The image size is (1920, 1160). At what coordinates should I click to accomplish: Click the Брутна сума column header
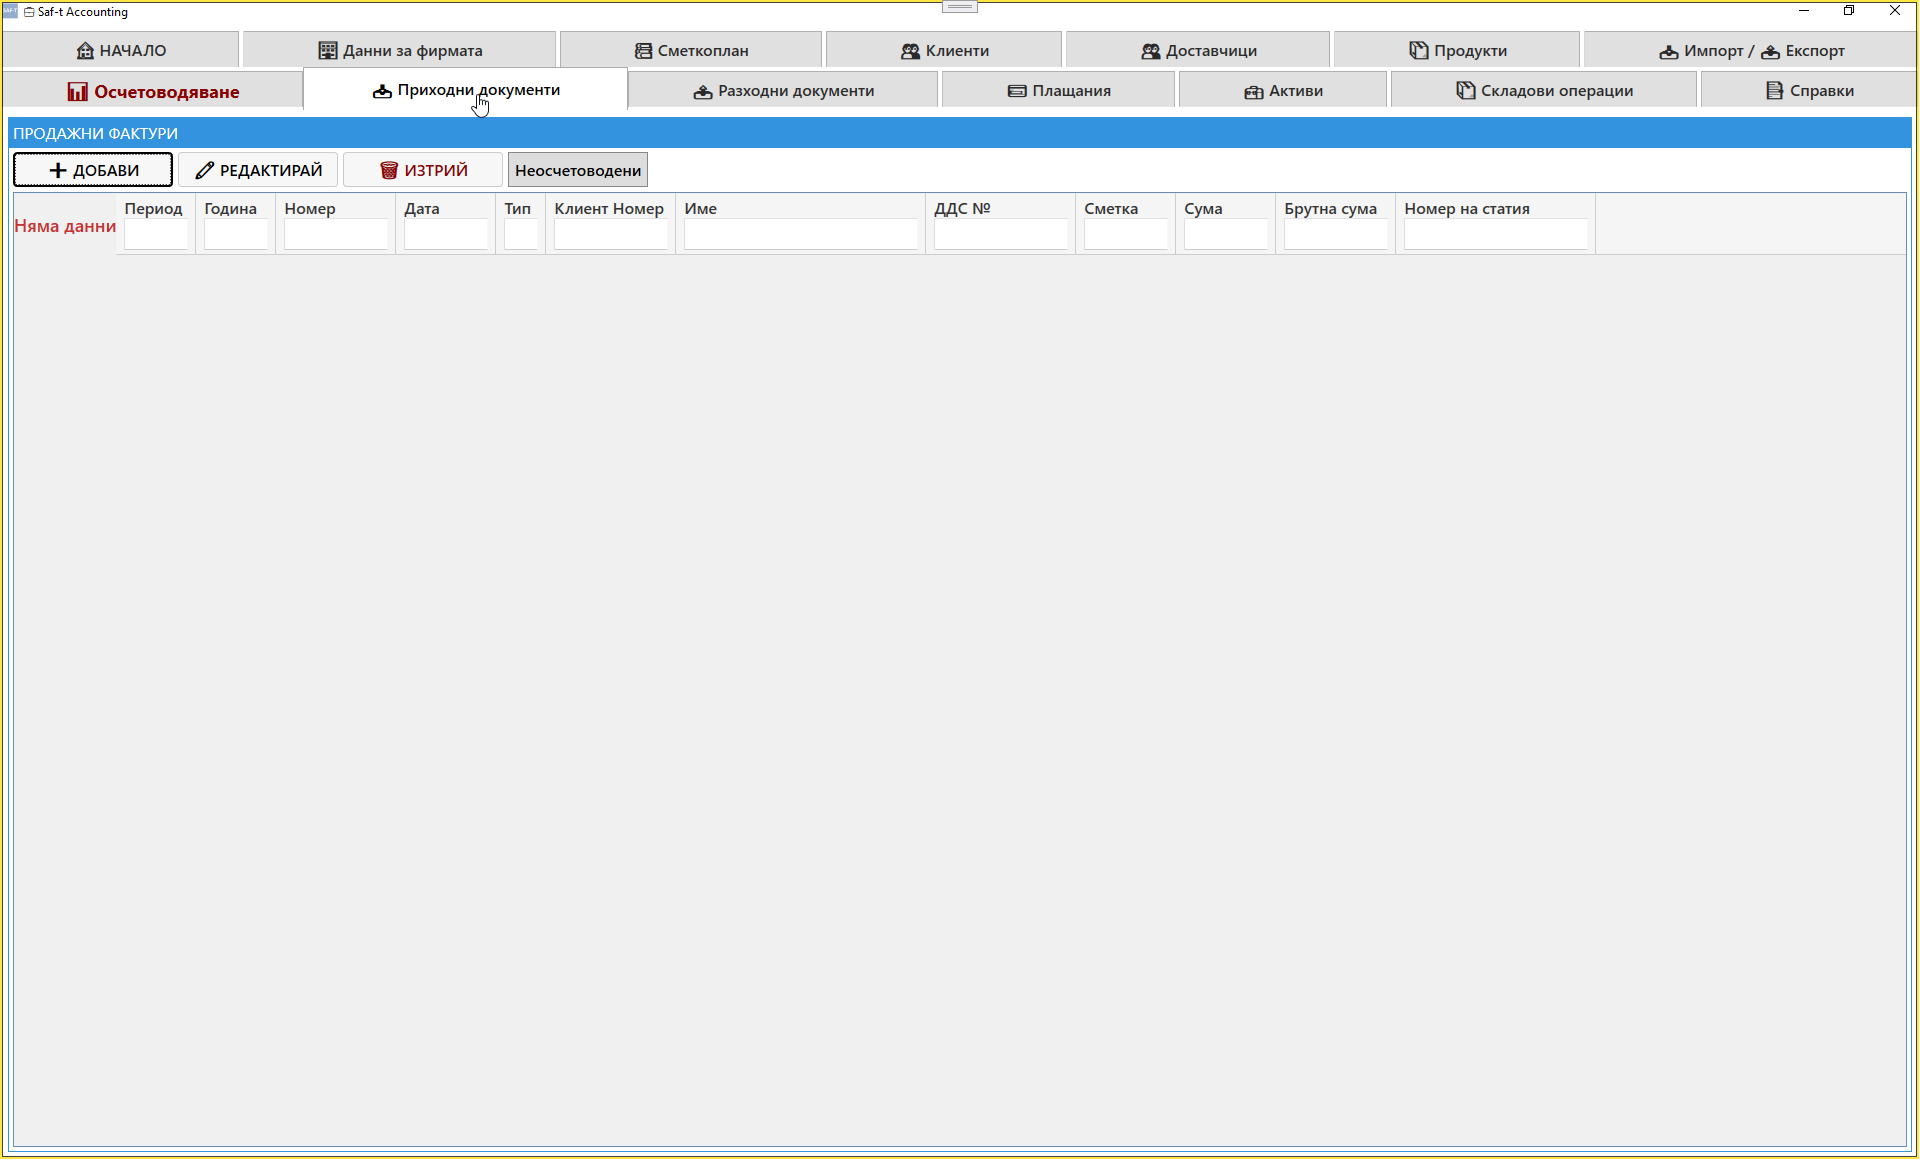coord(1330,209)
